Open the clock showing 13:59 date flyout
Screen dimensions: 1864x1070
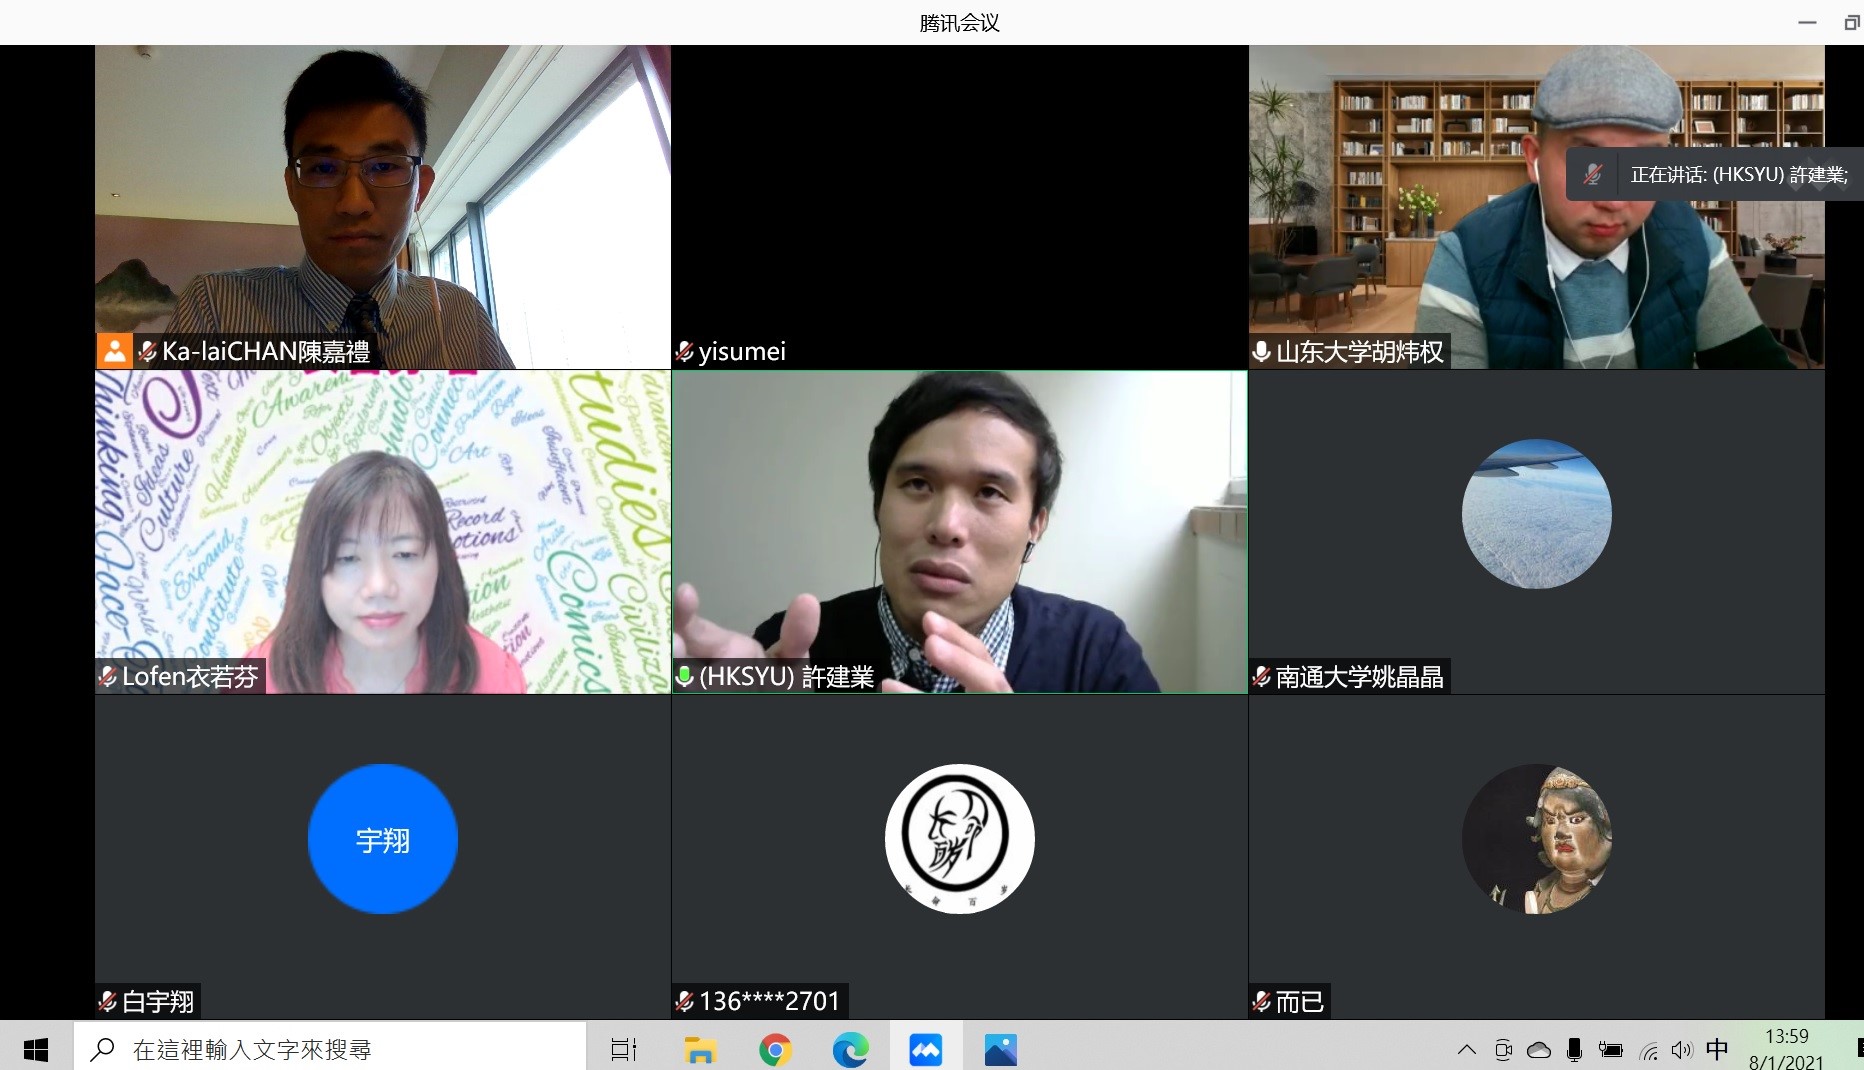[x=1786, y=1048]
